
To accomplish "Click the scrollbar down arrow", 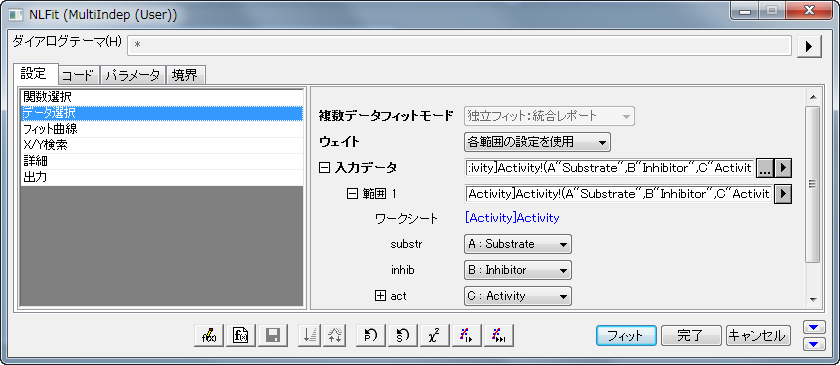I will click(812, 299).
